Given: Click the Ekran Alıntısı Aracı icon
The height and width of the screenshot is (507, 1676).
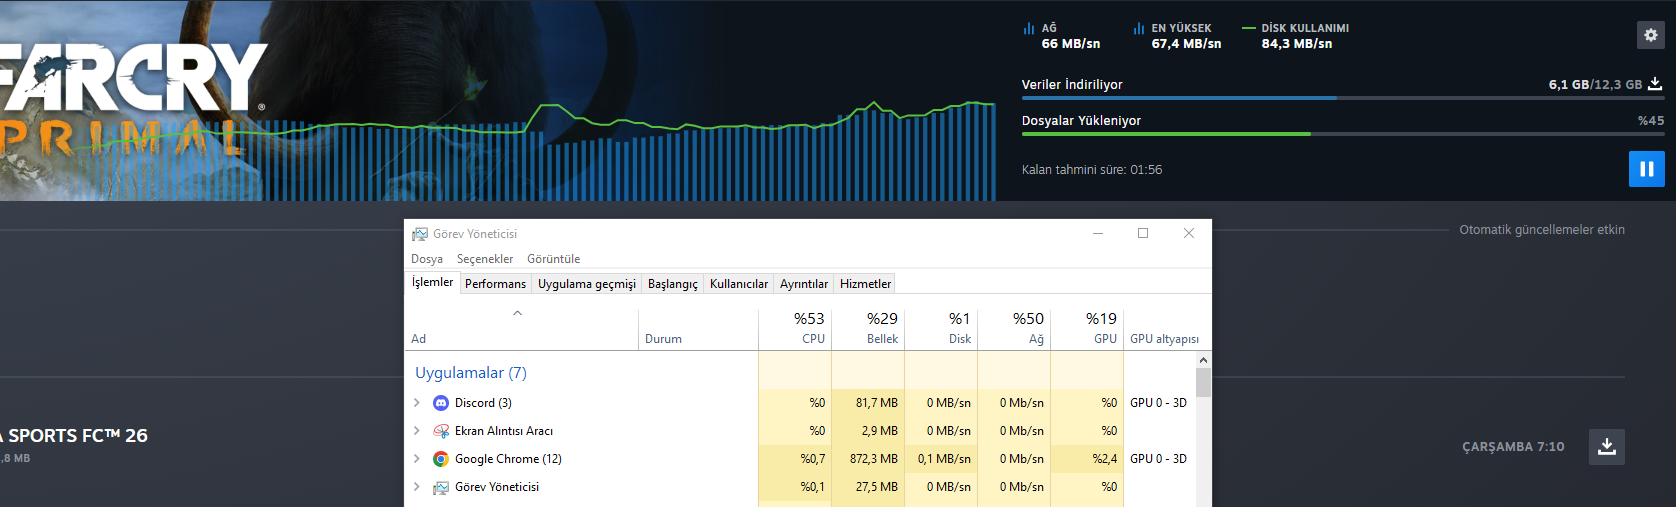Looking at the screenshot, I should coord(441,431).
